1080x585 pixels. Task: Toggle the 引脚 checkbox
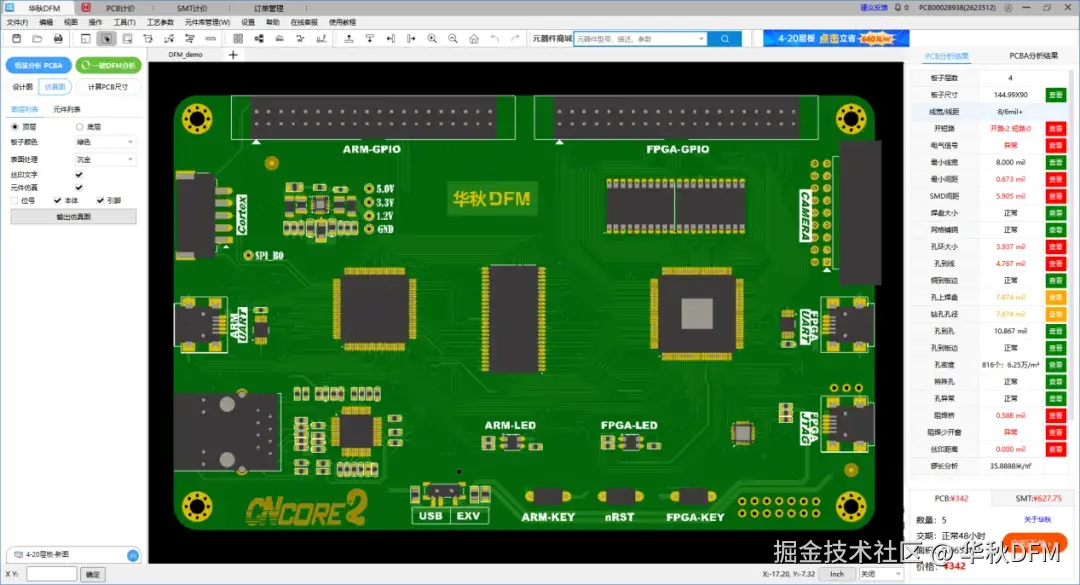pos(101,201)
